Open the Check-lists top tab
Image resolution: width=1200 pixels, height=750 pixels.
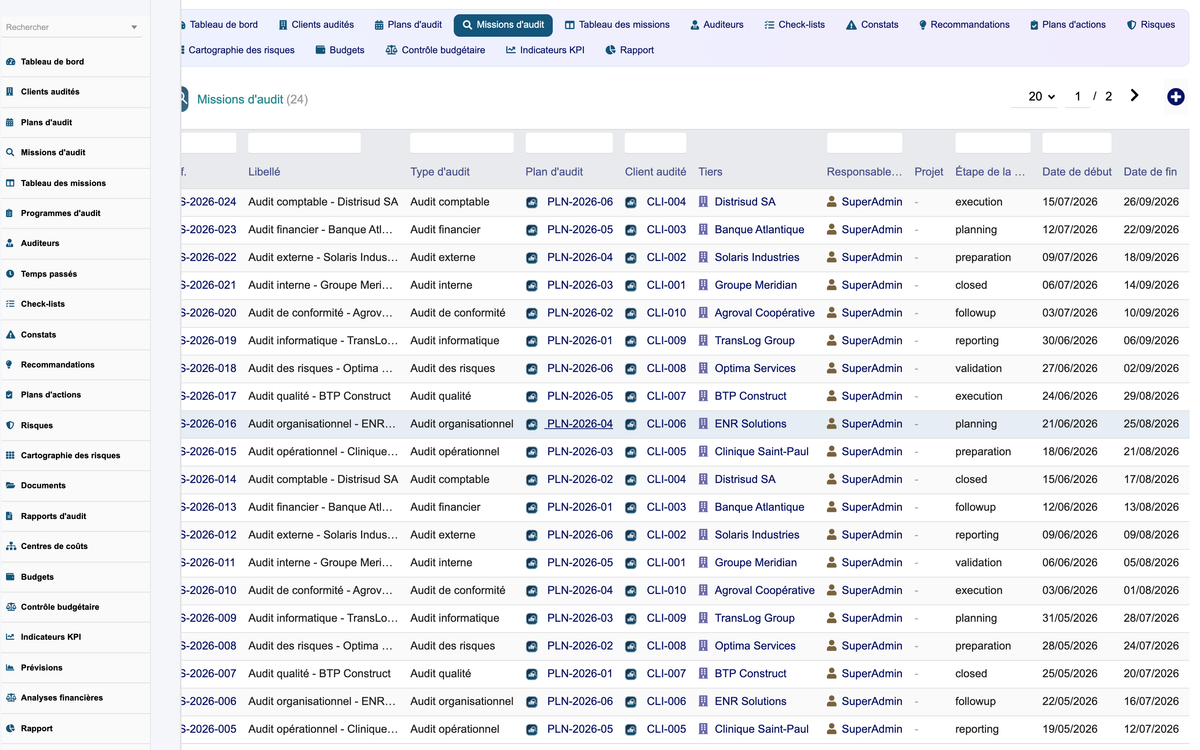(x=794, y=24)
